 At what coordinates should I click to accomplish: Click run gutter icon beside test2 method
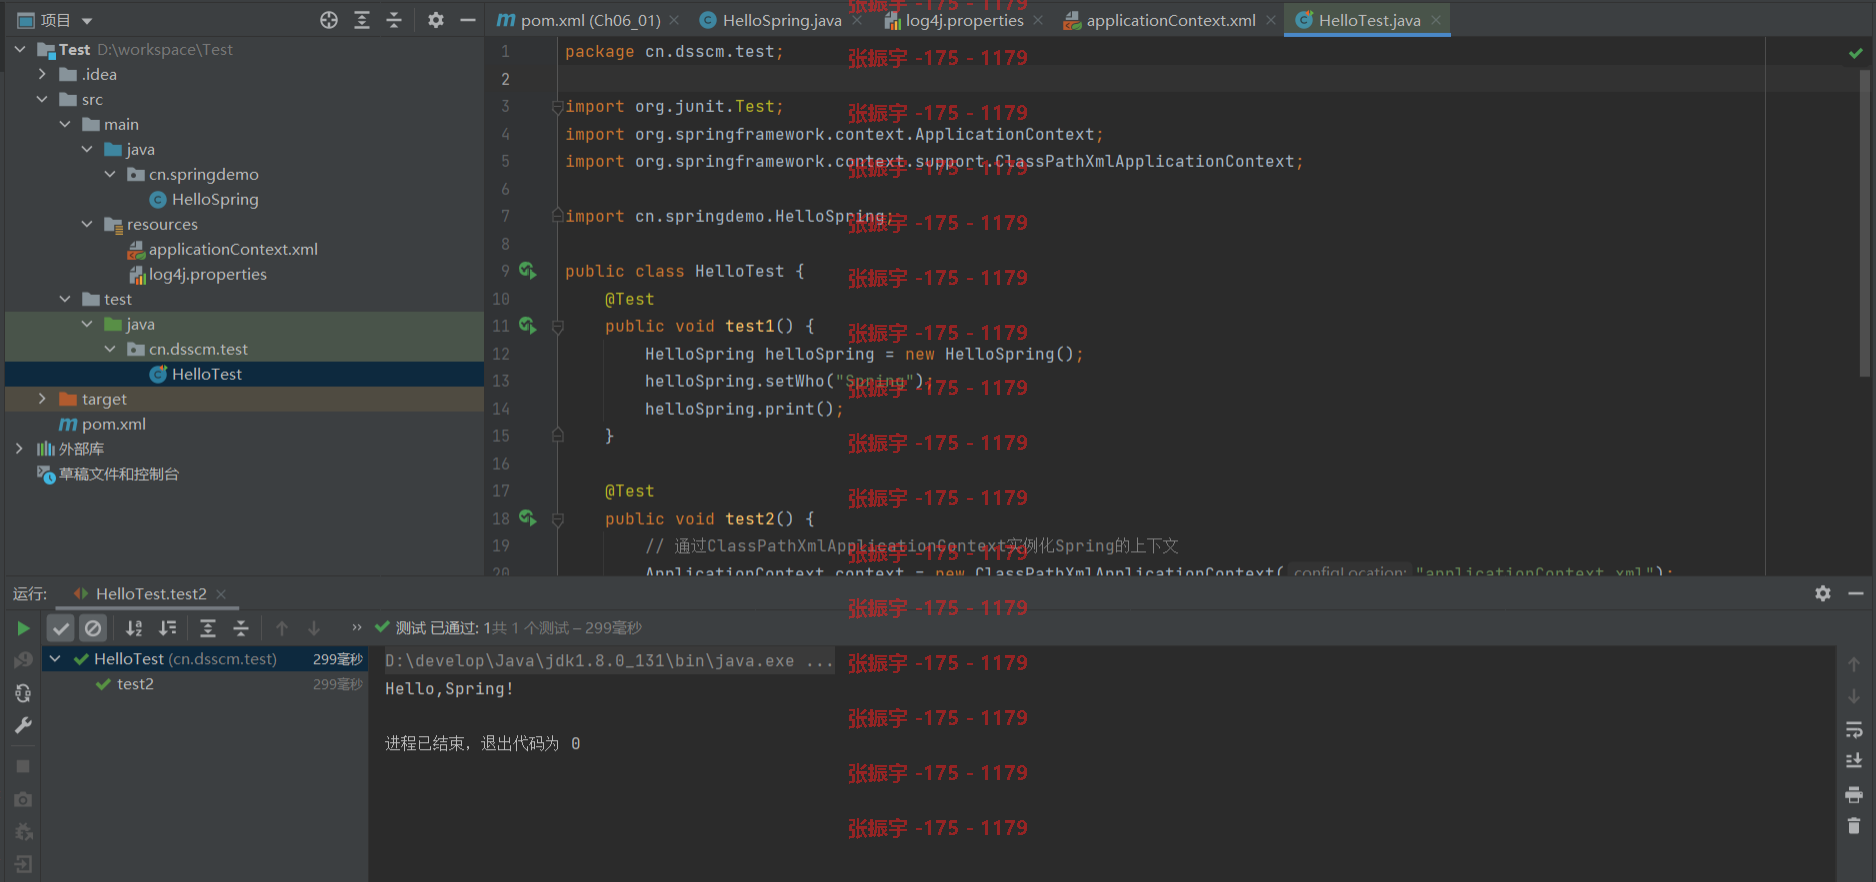pos(527,518)
